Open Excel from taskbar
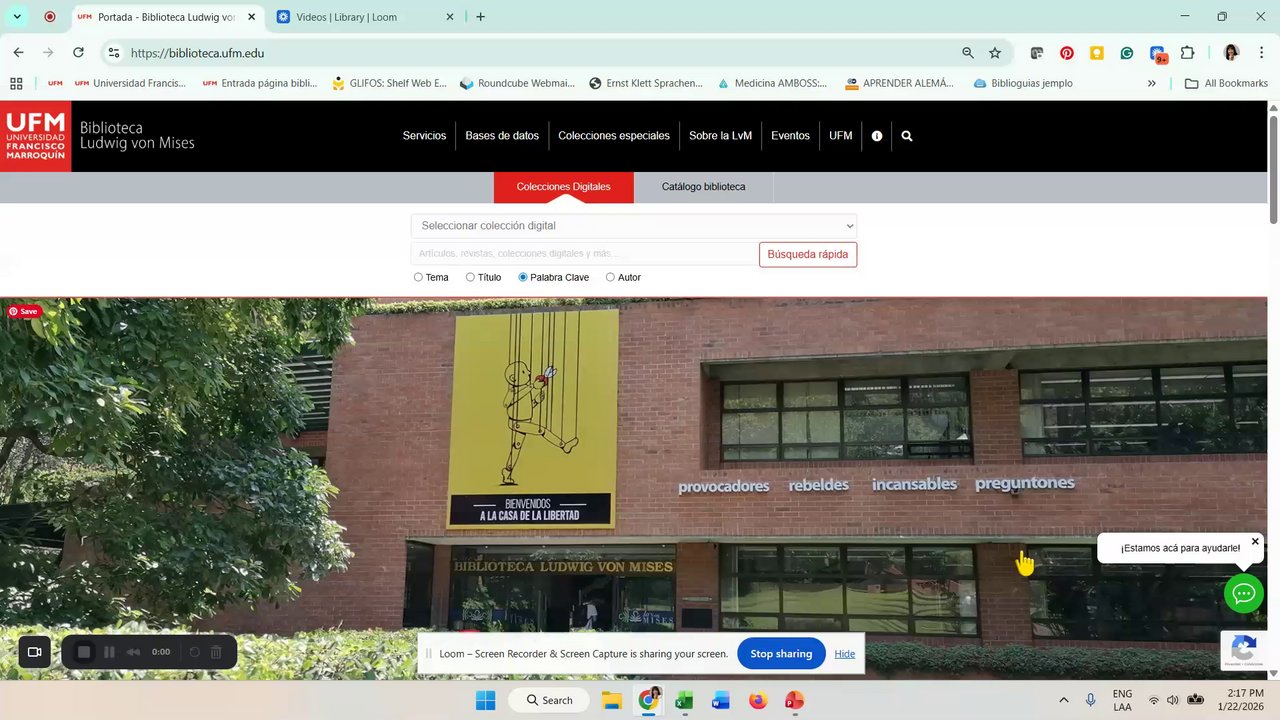Image resolution: width=1280 pixels, height=720 pixels. (684, 700)
